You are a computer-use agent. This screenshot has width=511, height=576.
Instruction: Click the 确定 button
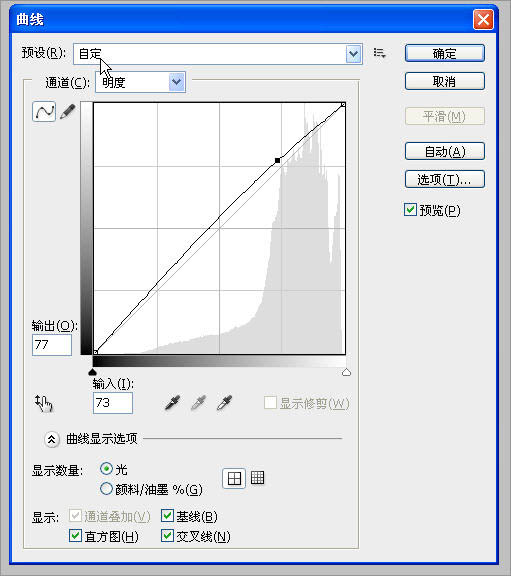tap(445, 54)
